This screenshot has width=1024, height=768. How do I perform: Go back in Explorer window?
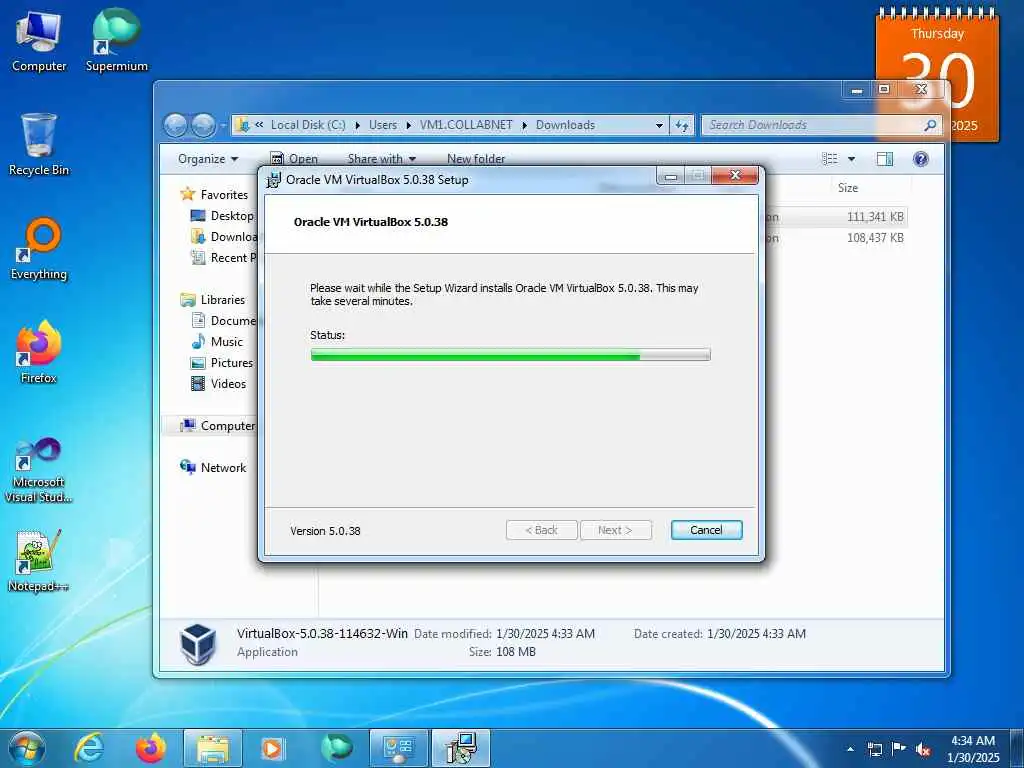tap(175, 125)
